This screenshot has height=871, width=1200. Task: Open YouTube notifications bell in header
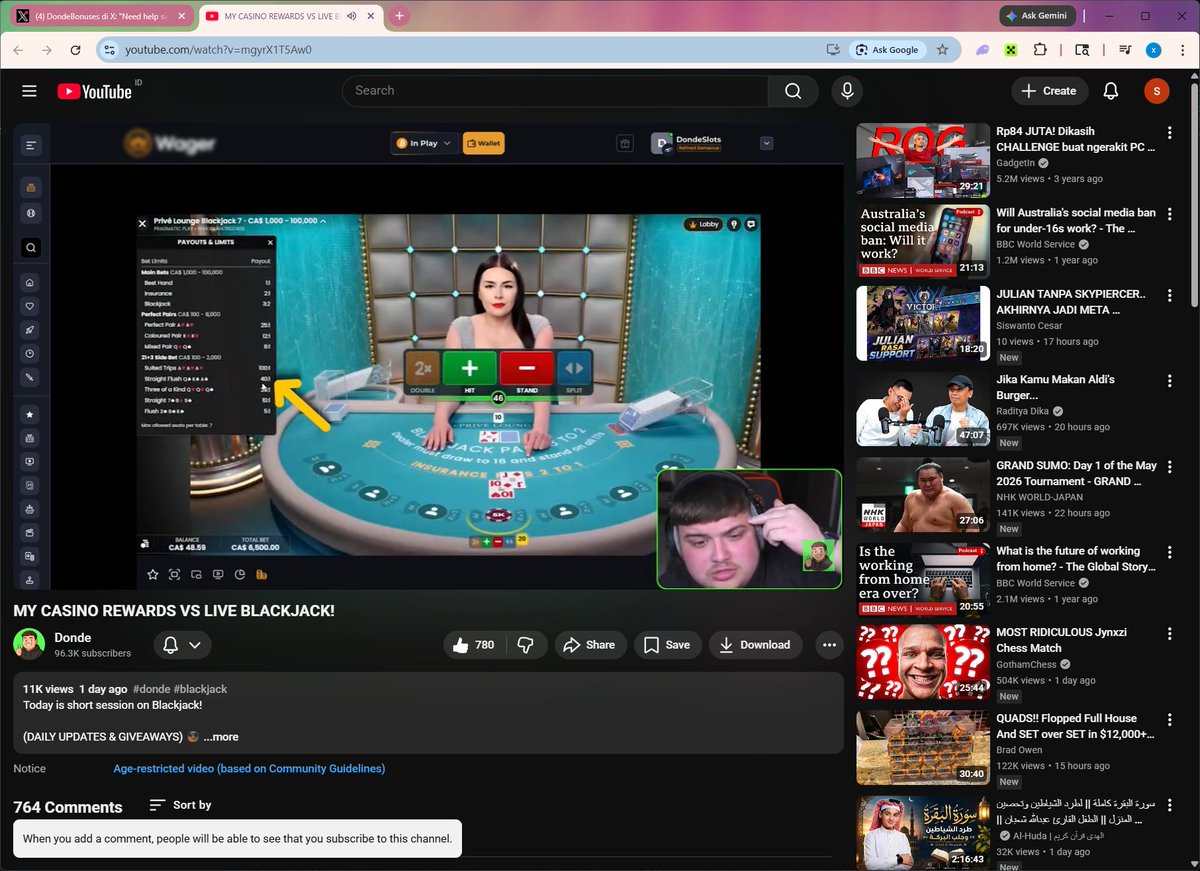[1110, 91]
